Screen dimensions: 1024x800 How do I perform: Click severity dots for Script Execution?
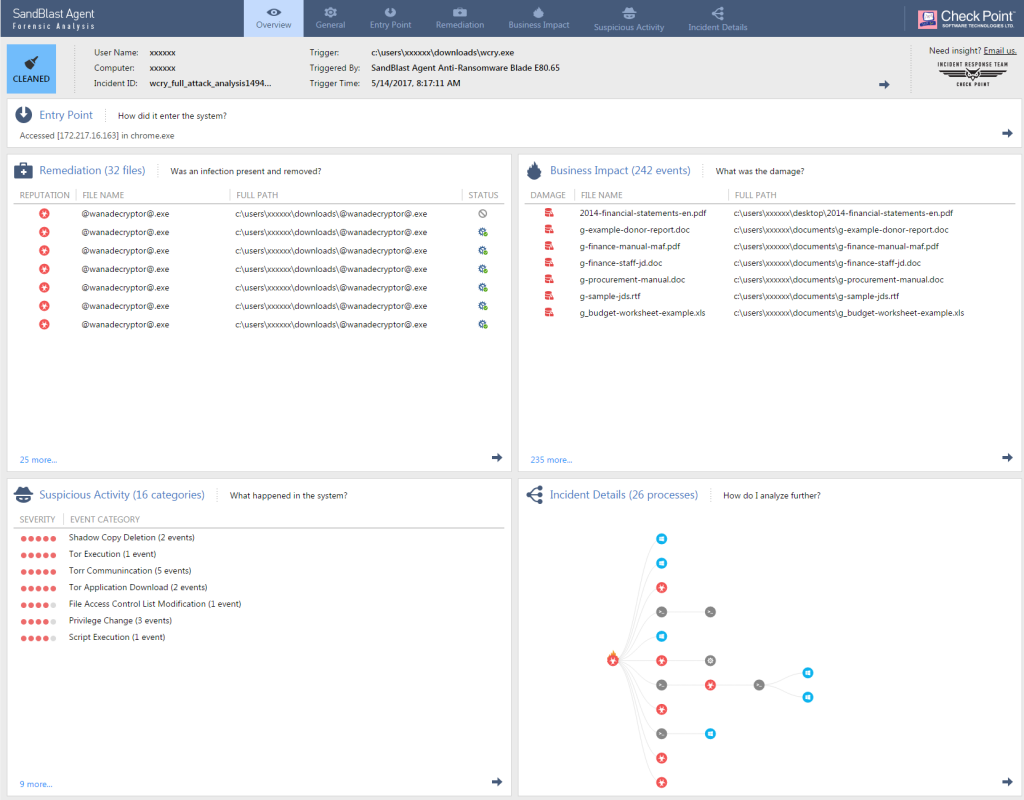pos(38,638)
